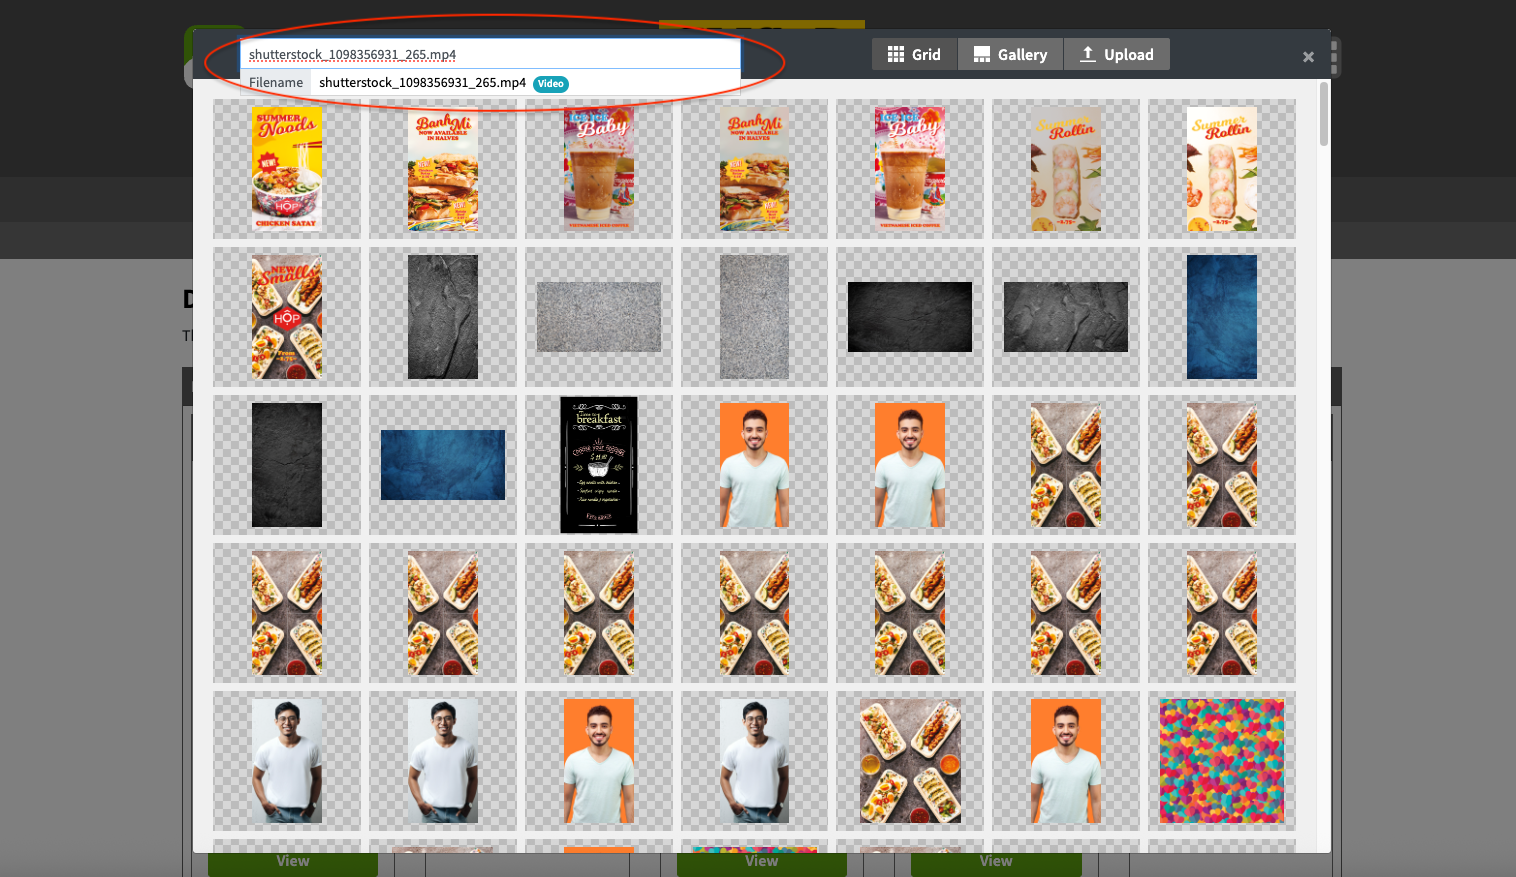The height and width of the screenshot is (877, 1516).
Task: Click the media search input field
Action: tap(490, 54)
